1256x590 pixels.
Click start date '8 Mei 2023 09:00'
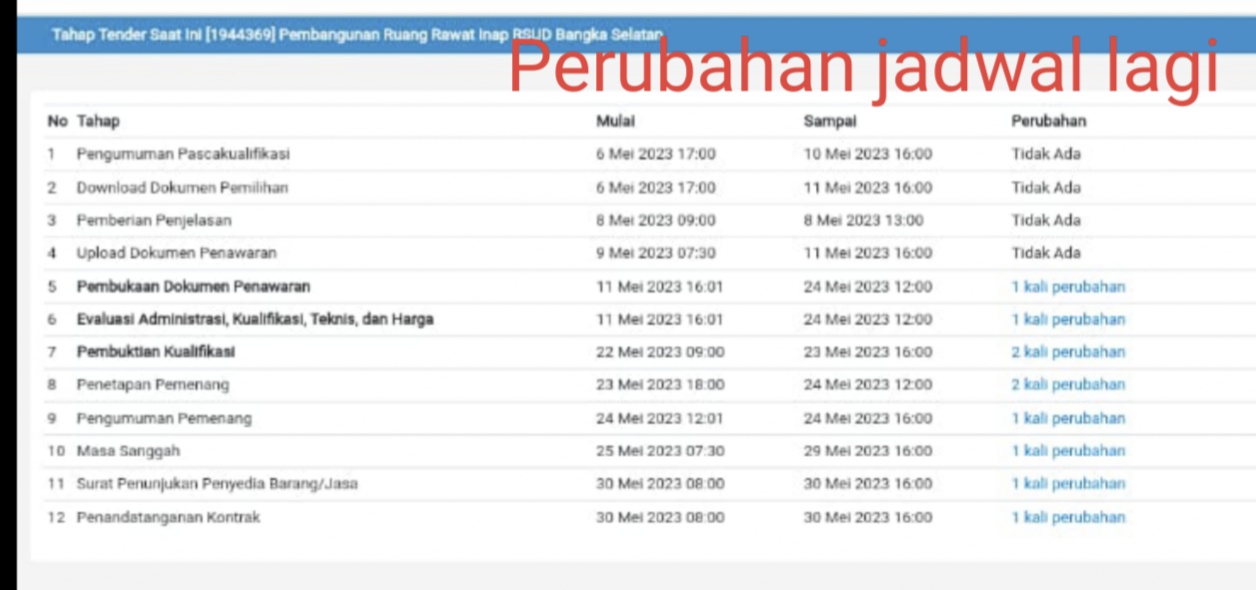[x=656, y=220]
